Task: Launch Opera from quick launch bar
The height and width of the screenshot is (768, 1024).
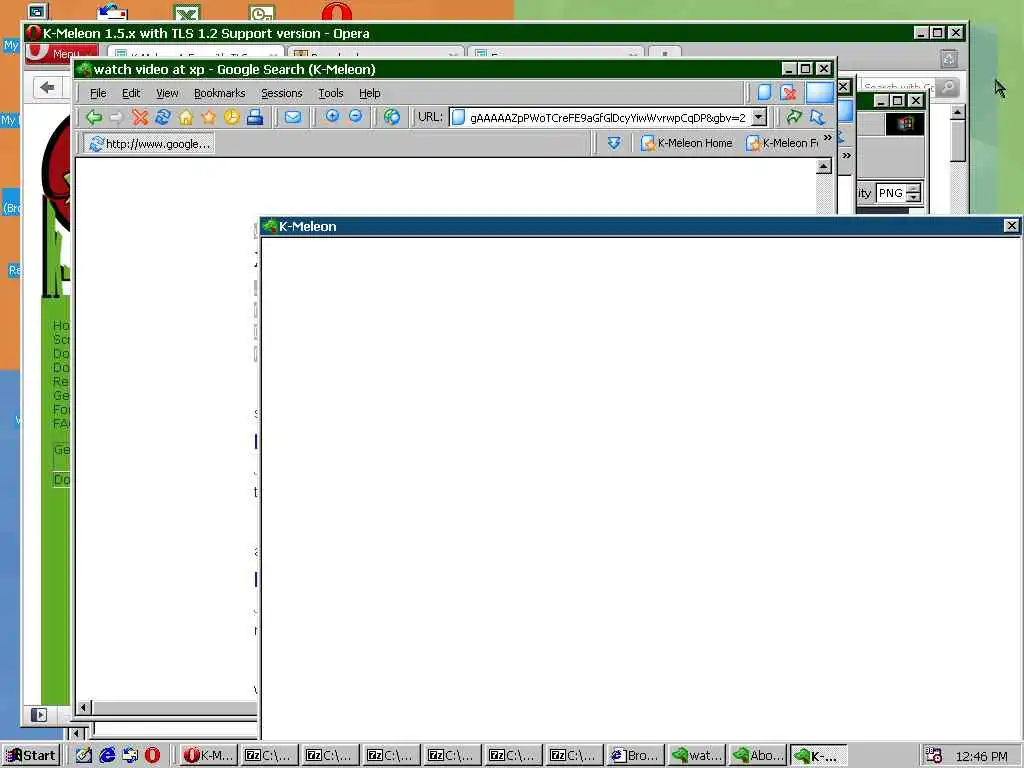Action: 152,755
